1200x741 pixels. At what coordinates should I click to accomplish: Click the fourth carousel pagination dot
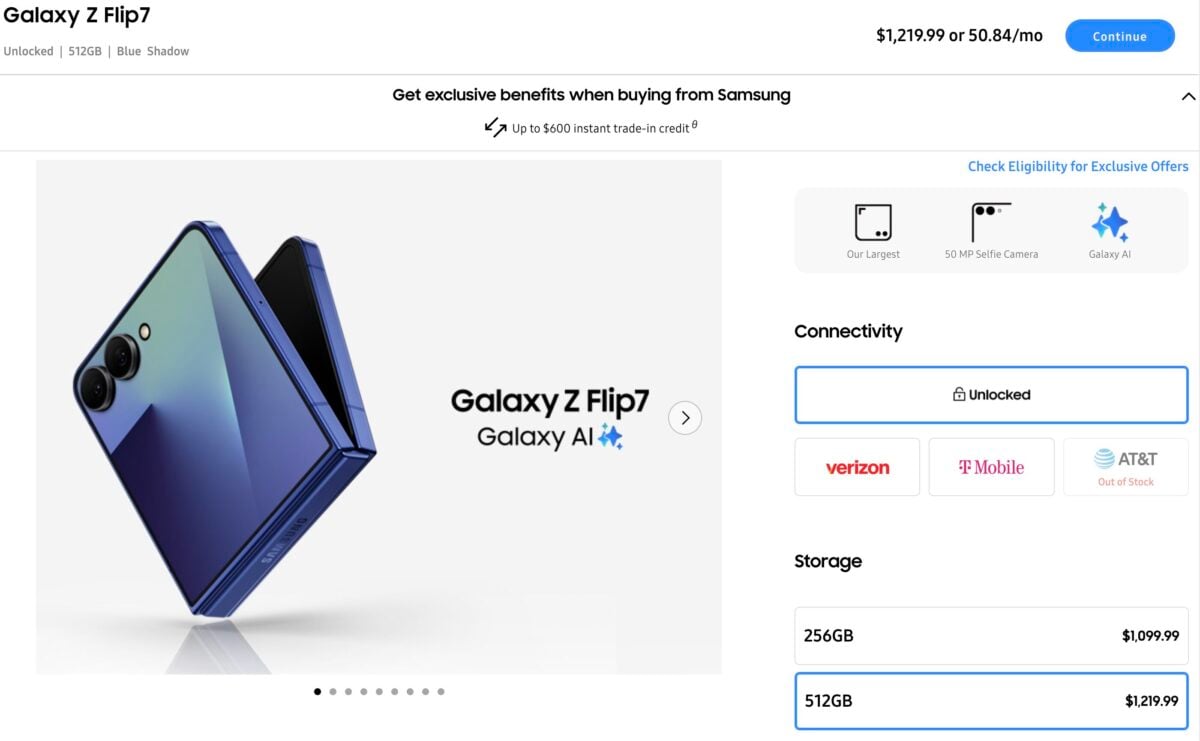363,690
